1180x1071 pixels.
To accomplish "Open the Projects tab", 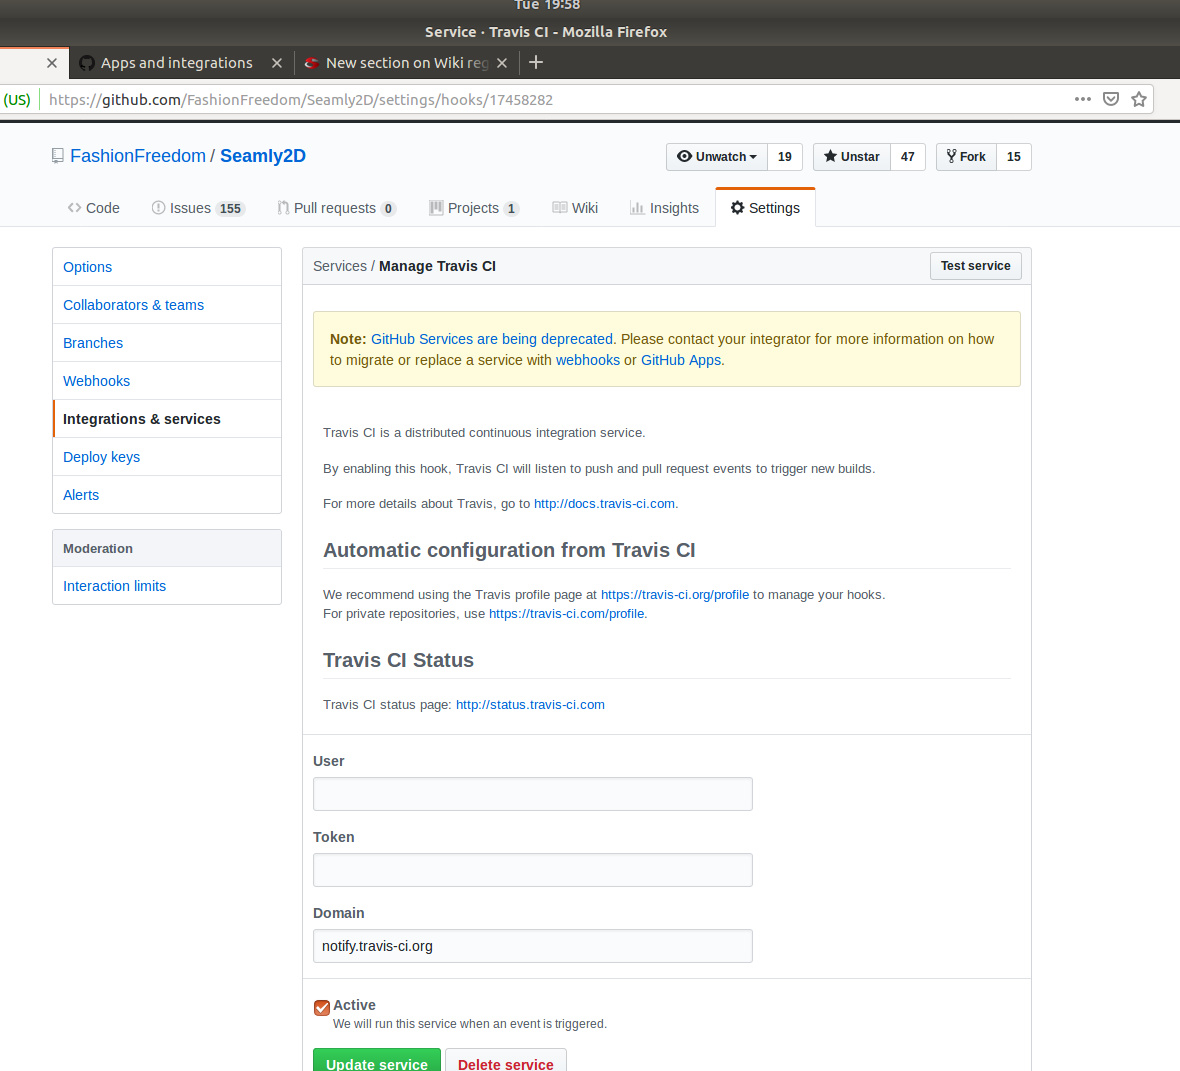I will [473, 208].
